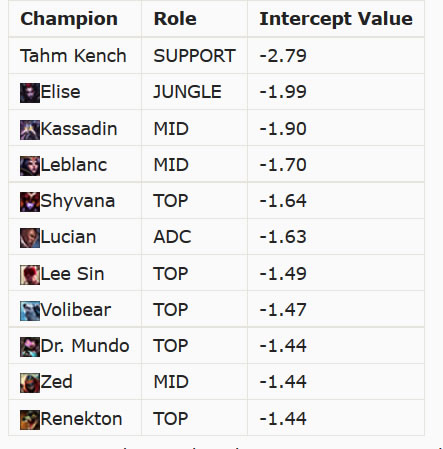Image resolution: width=443 pixels, height=449 pixels.
Task: Select the Intercept Value column header
Action: pos(336,19)
